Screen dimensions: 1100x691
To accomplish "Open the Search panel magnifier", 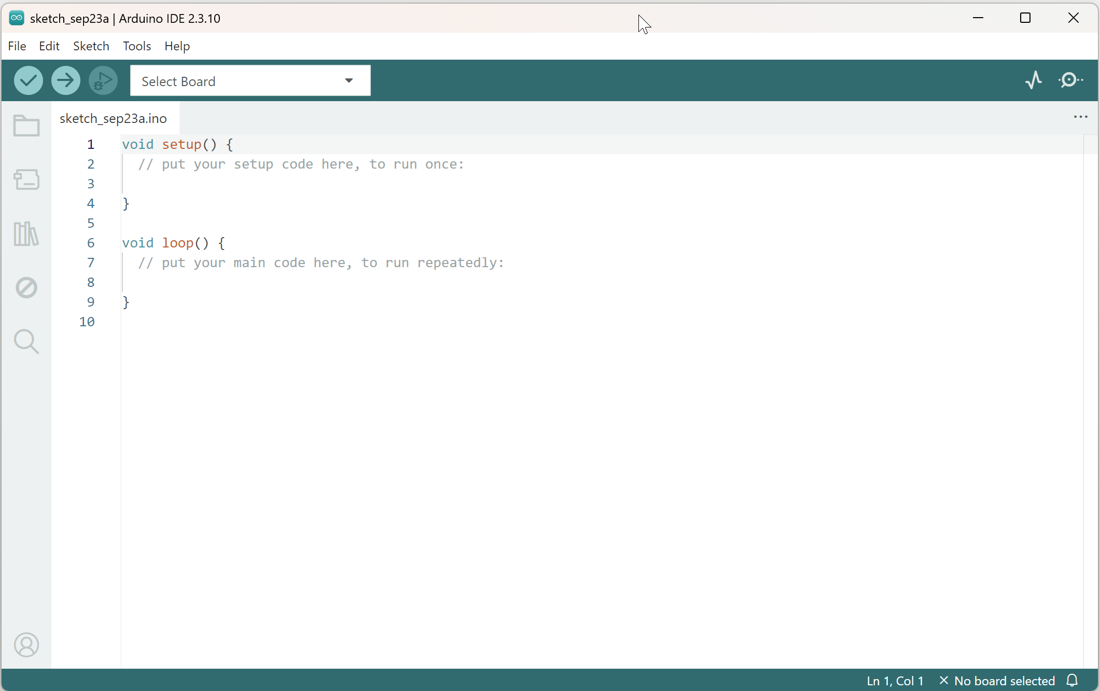I will coord(27,342).
